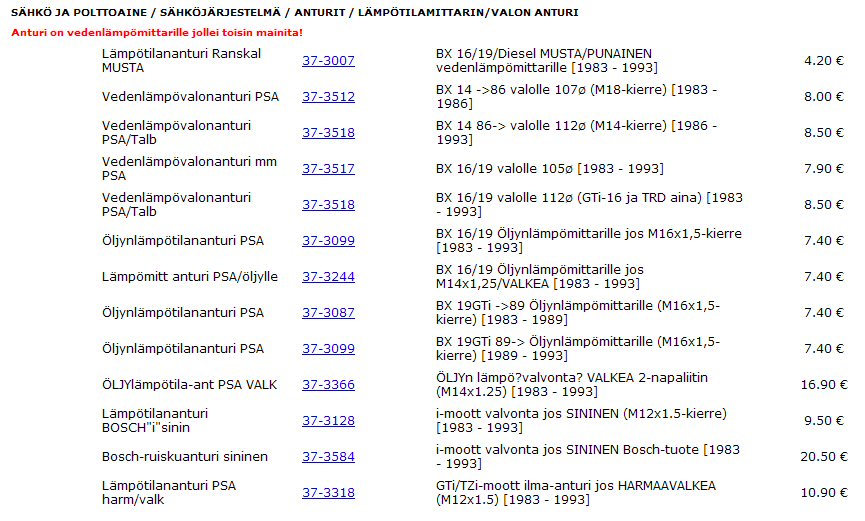This screenshot has width=865, height=521.
Task: Click product name Bosch-ruiskuanturi sininen
Action: (185, 457)
